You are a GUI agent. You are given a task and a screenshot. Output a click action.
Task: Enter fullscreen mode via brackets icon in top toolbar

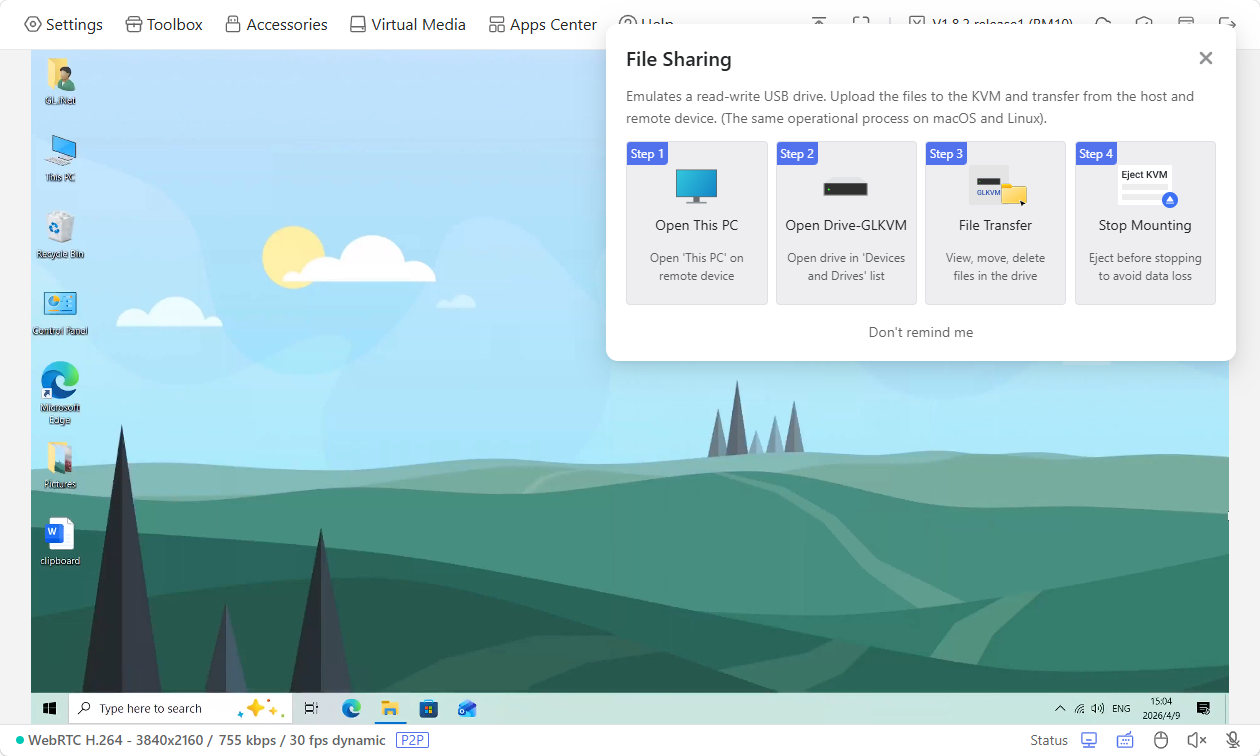[862, 21]
